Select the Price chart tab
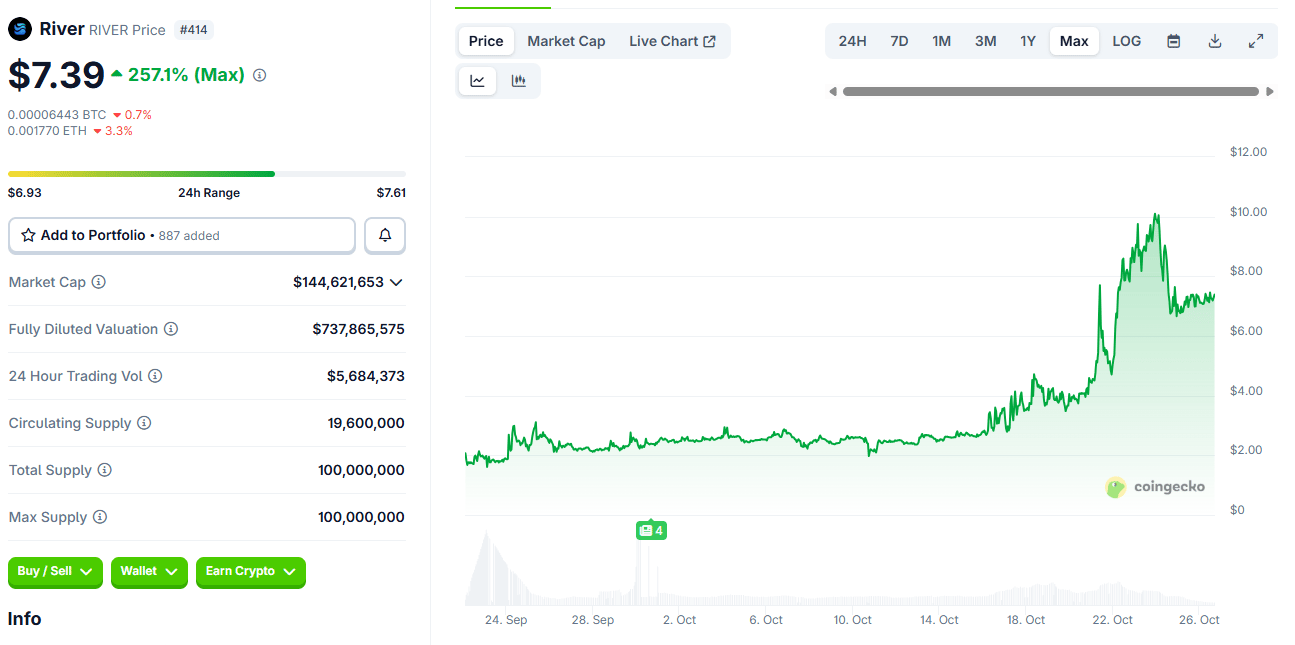Screen dimensions: 1295x645 (x=486, y=41)
